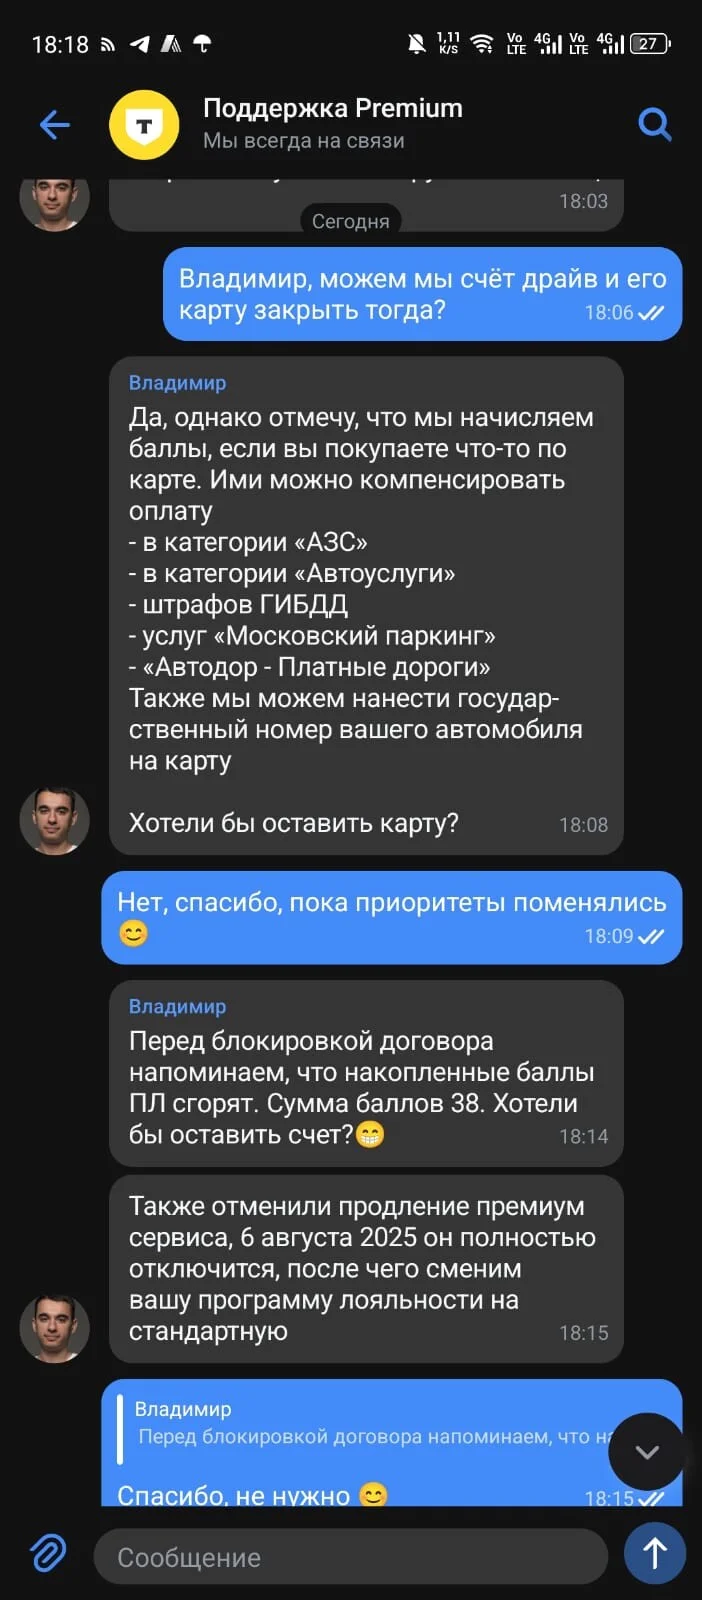Attach a file with the paperclip icon
Viewport: 702px width, 1600px height.
[48, 1554]
